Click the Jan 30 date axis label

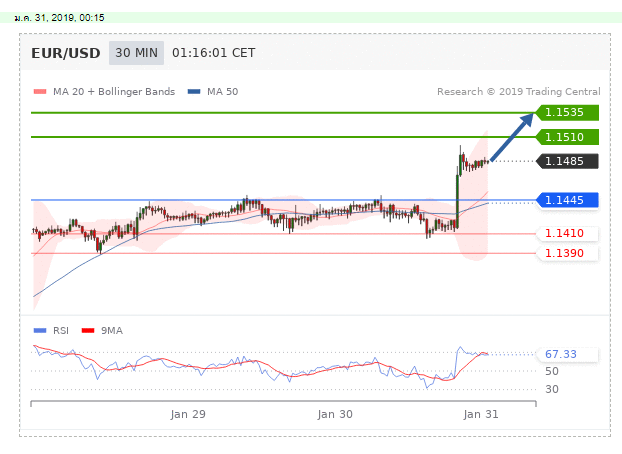click(x=335, y=414)
